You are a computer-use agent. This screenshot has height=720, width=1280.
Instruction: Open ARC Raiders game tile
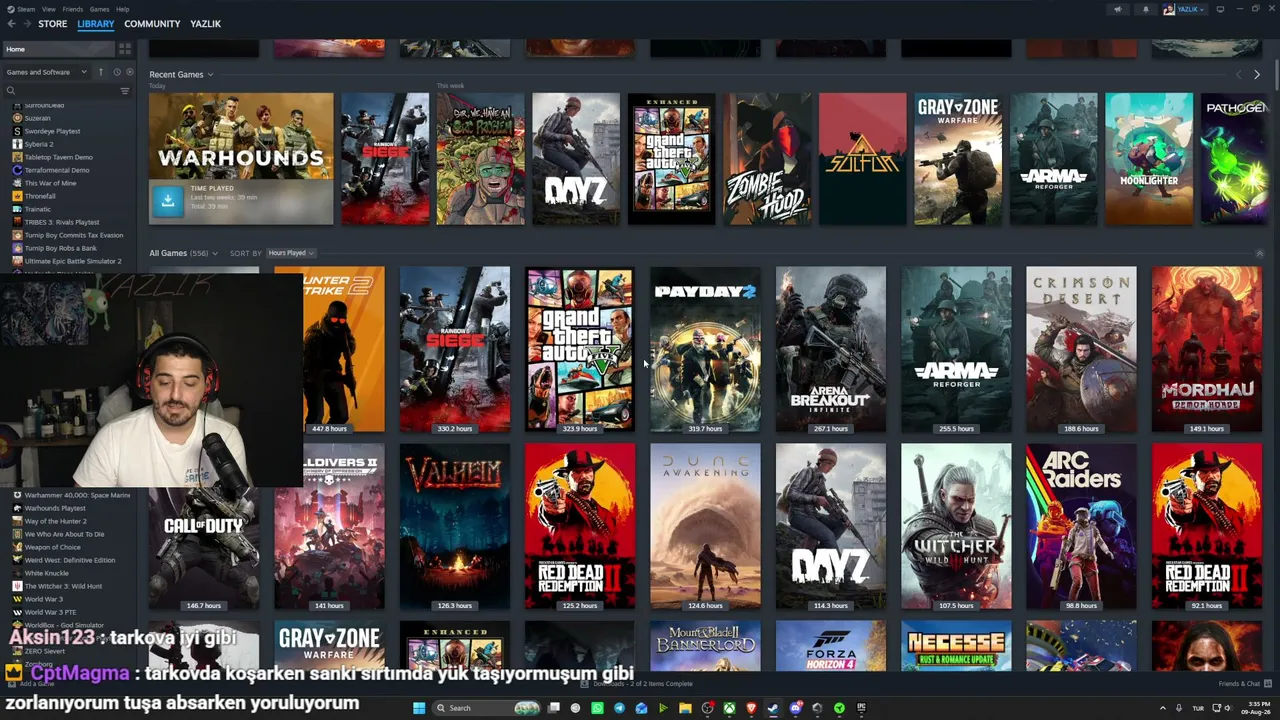pyautogui.click(x=1081, y=527)
